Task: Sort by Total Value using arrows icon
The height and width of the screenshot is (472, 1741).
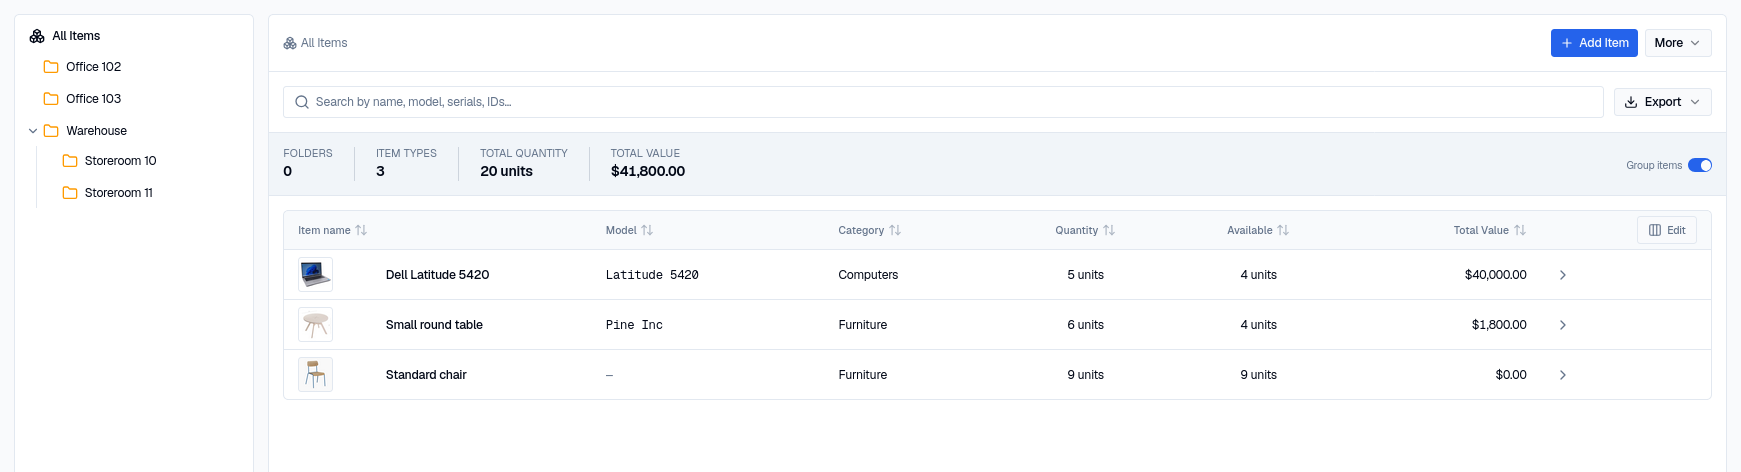Action: coord(1520,230)
